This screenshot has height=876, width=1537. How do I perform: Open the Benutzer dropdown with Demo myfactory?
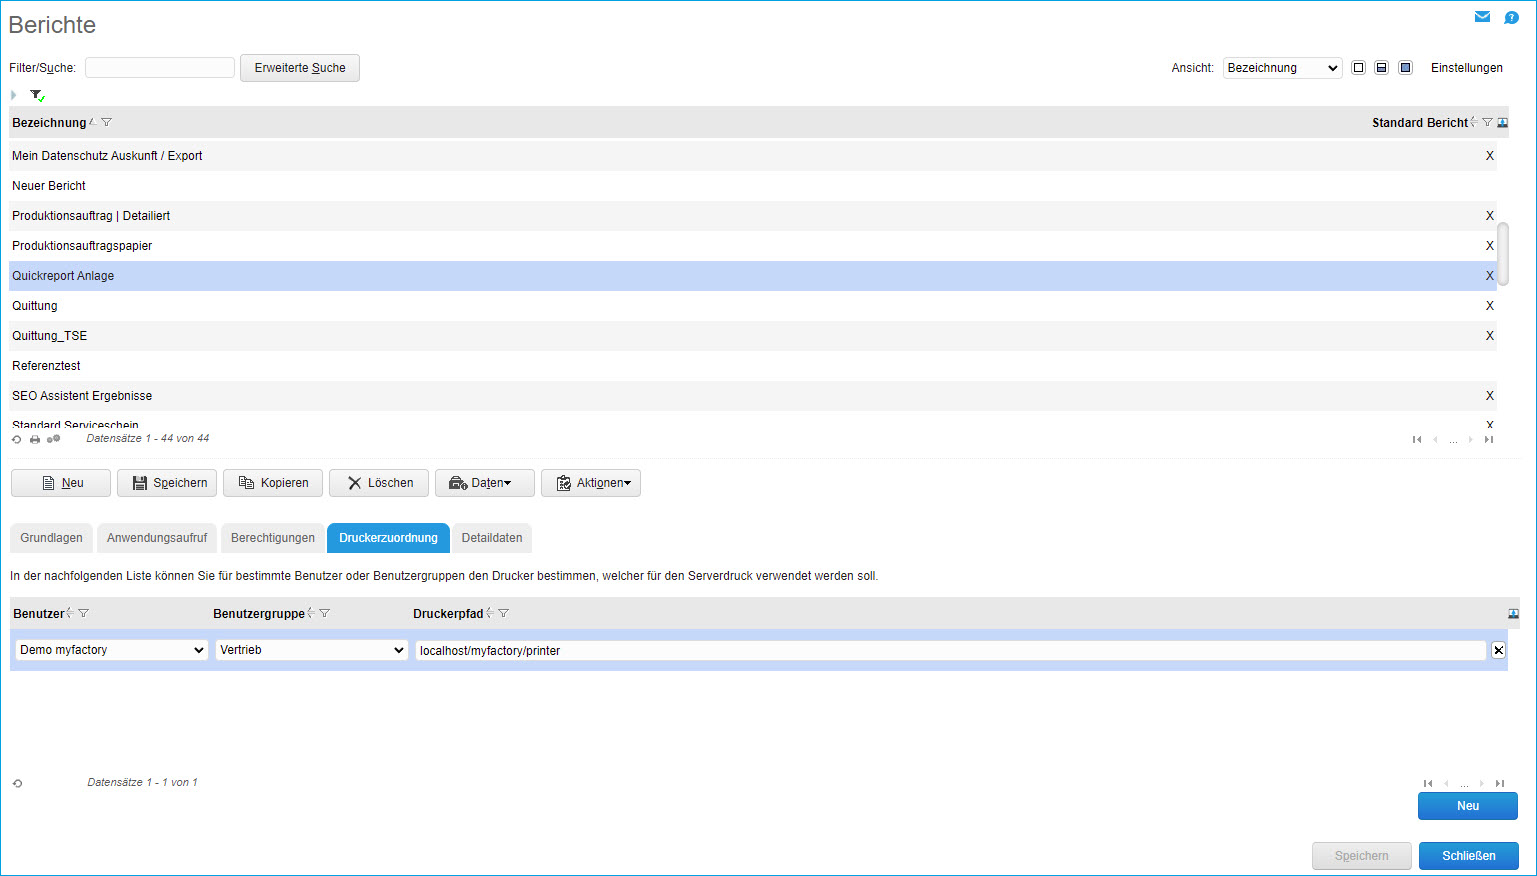(x=112, y=650)
